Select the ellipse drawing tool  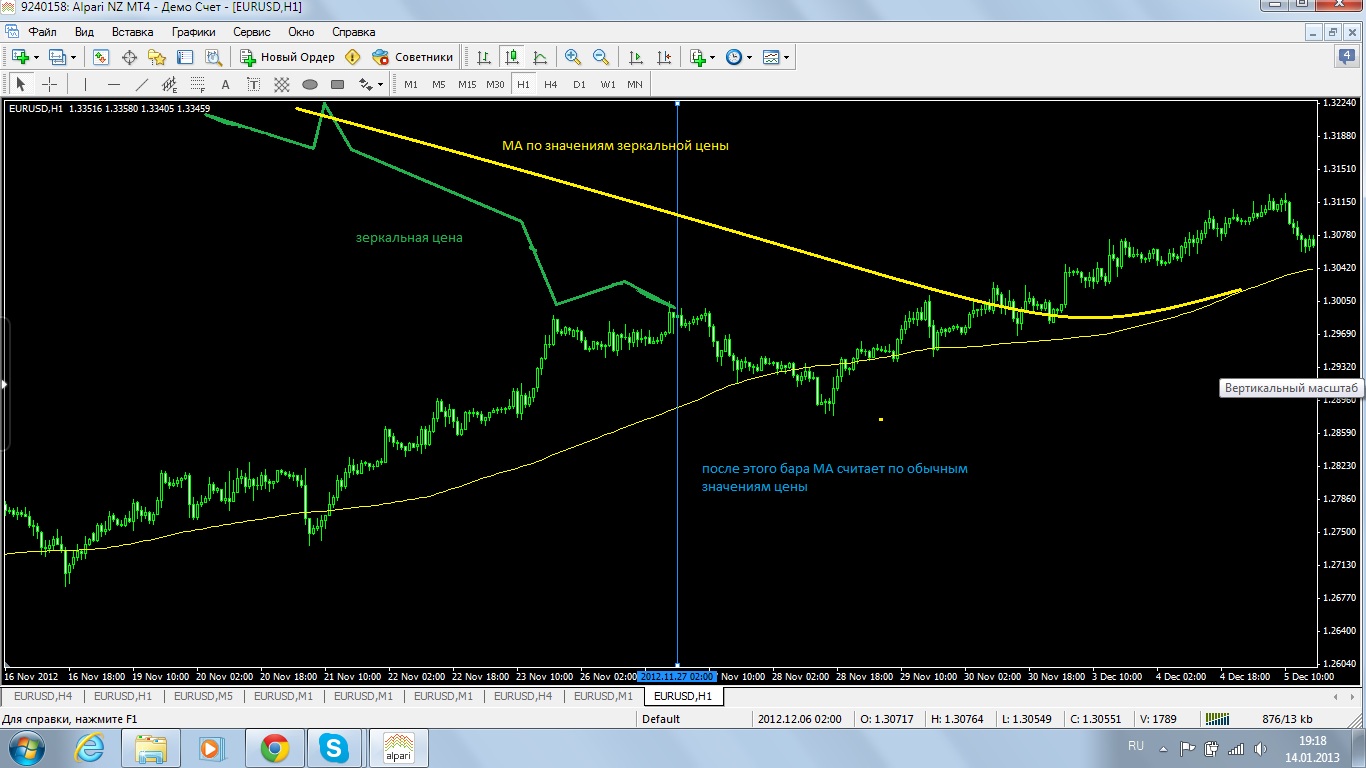point(309,84)
